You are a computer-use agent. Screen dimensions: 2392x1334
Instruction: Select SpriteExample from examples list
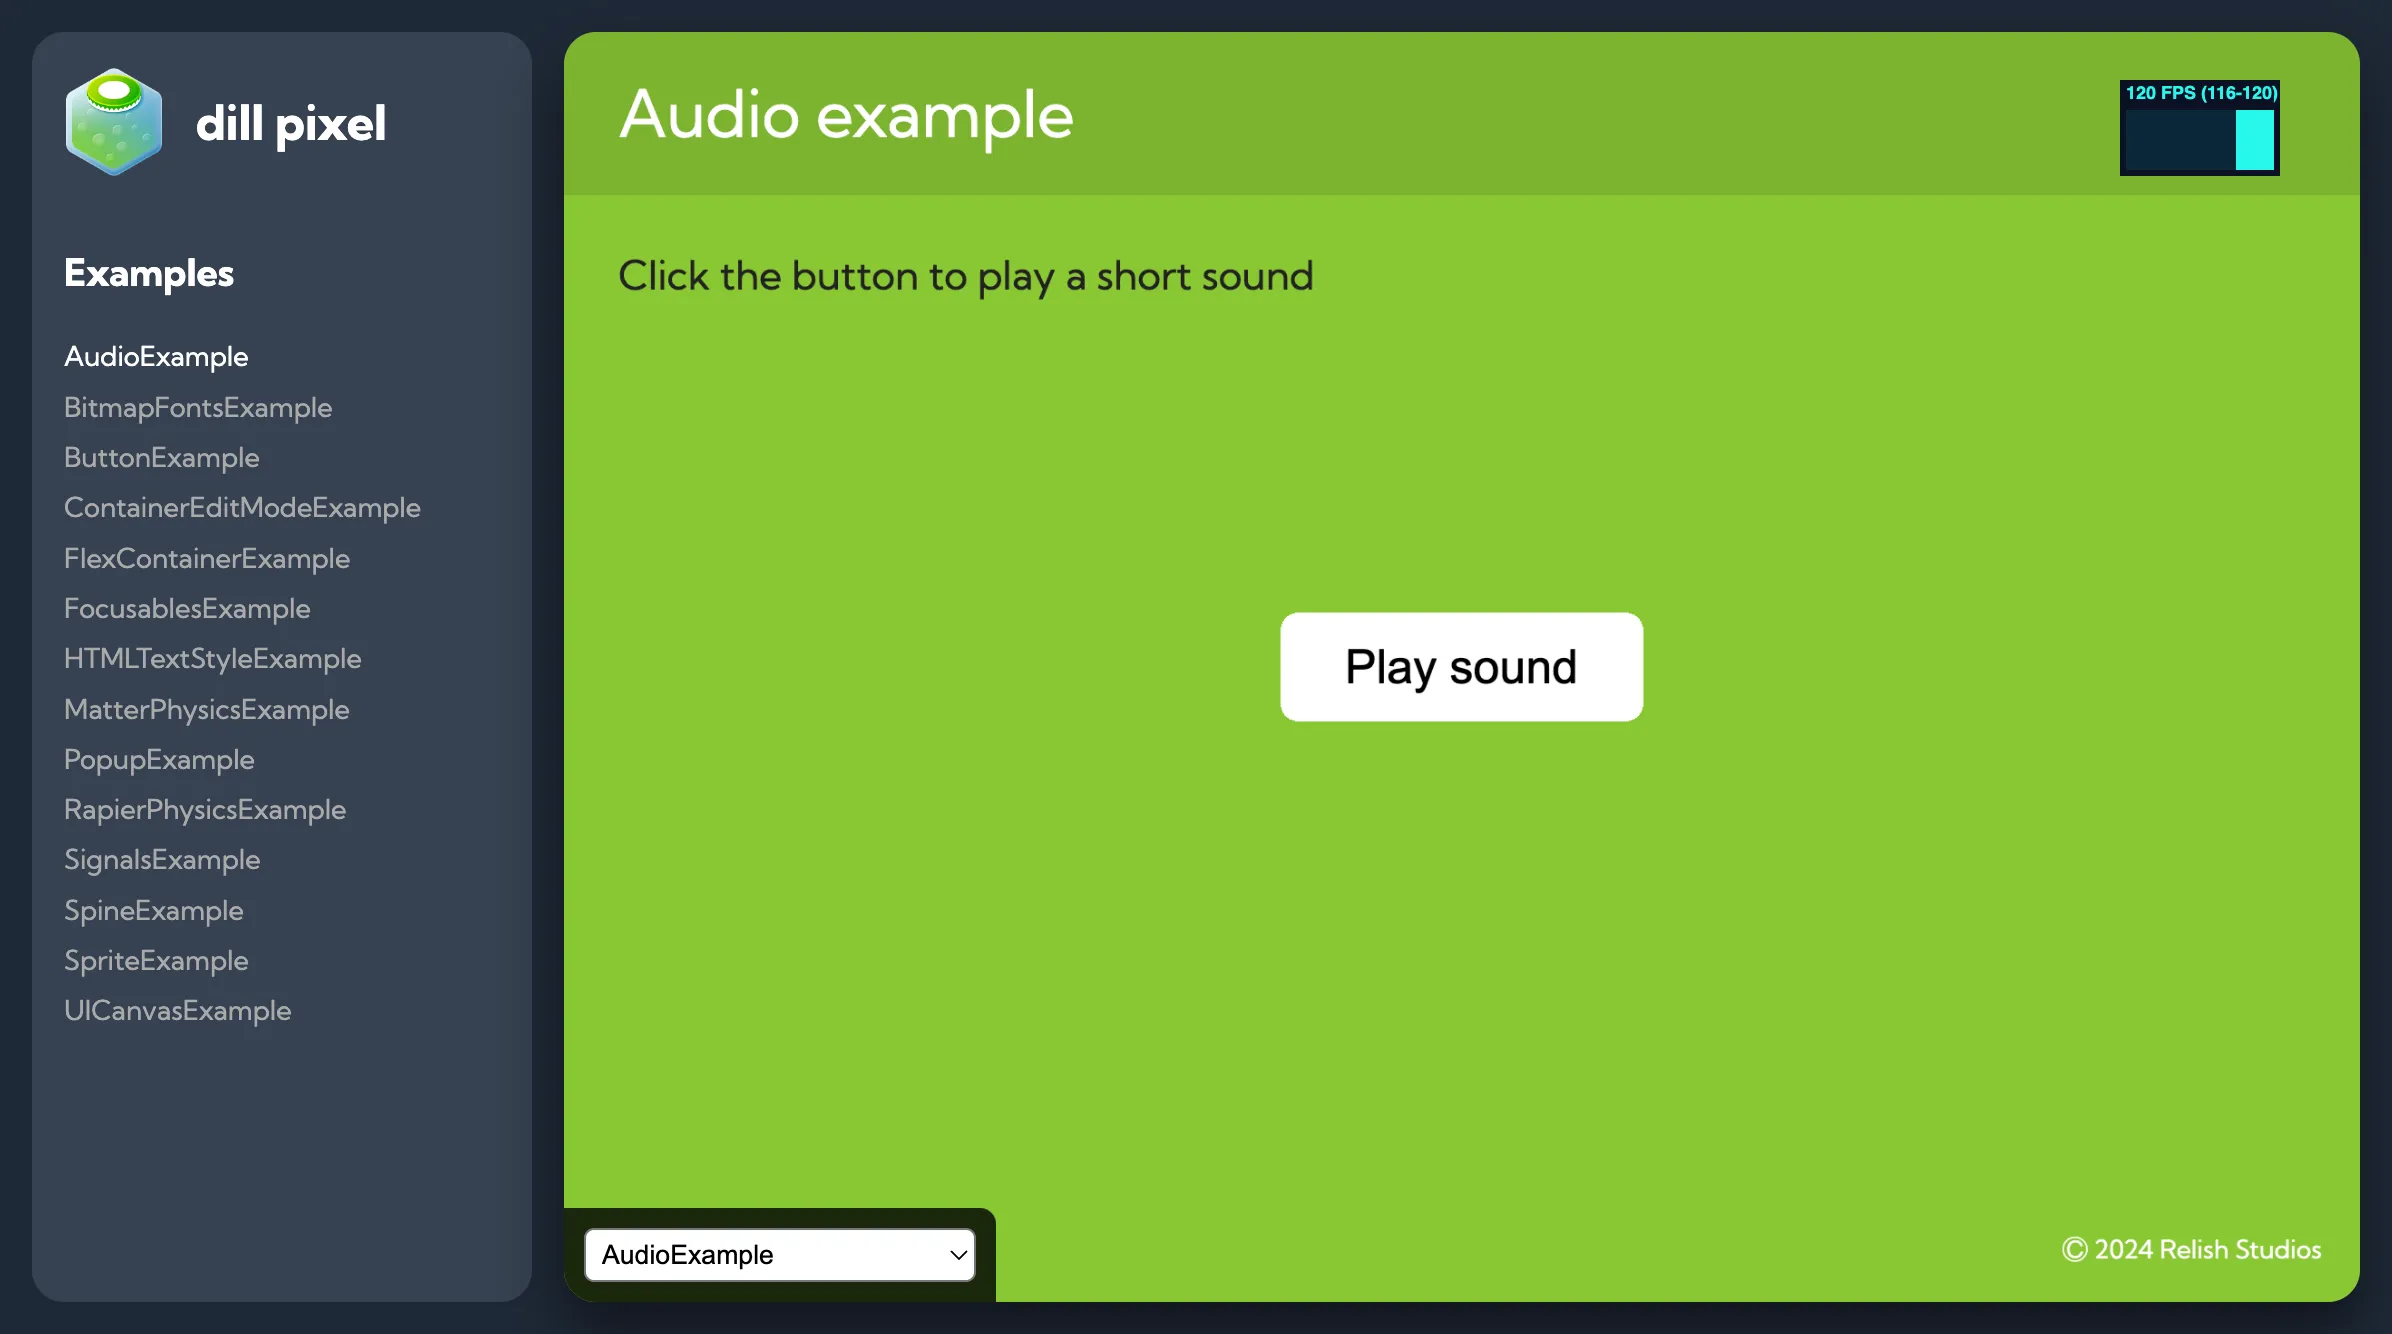pos(156,961)
